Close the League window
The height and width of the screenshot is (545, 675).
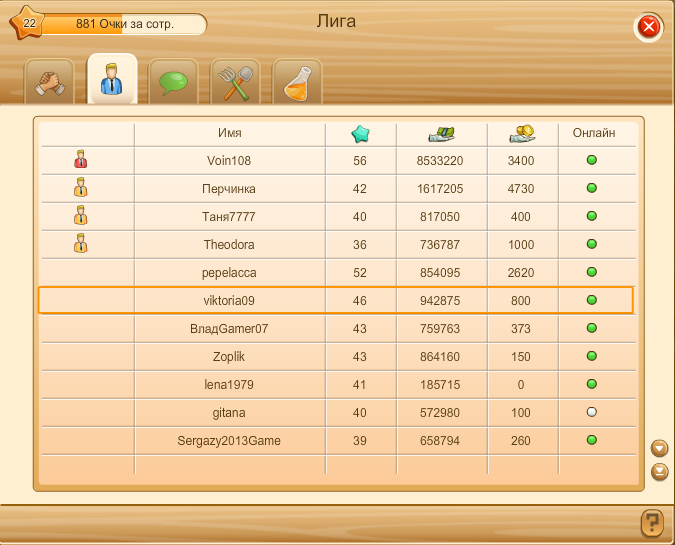[x=649, y=27]
